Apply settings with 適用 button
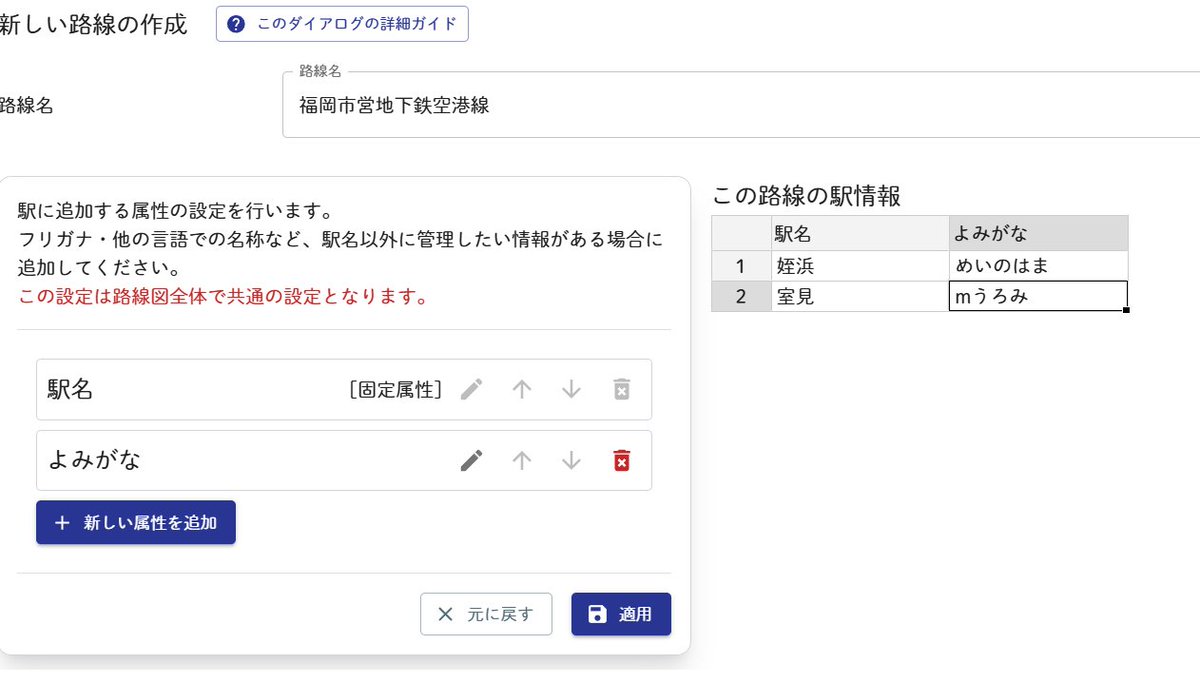Viewport: 1200px width, 683px height. point(621,614)
